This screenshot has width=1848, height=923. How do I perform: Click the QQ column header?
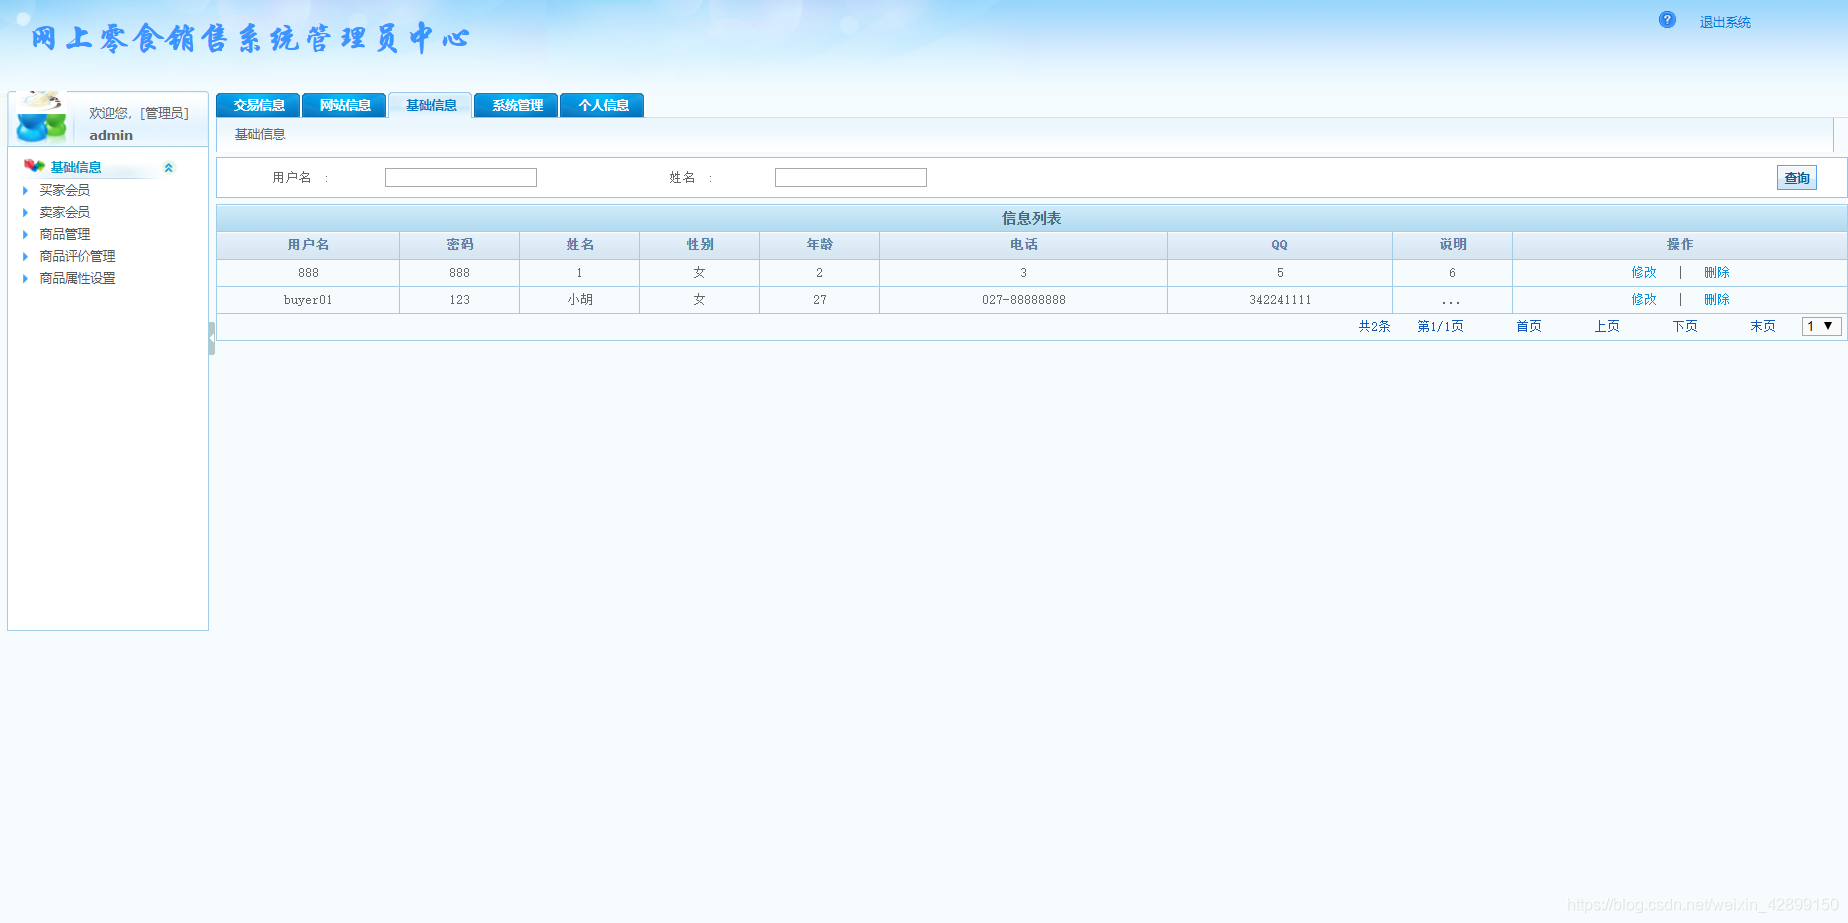click(1280, 245)
